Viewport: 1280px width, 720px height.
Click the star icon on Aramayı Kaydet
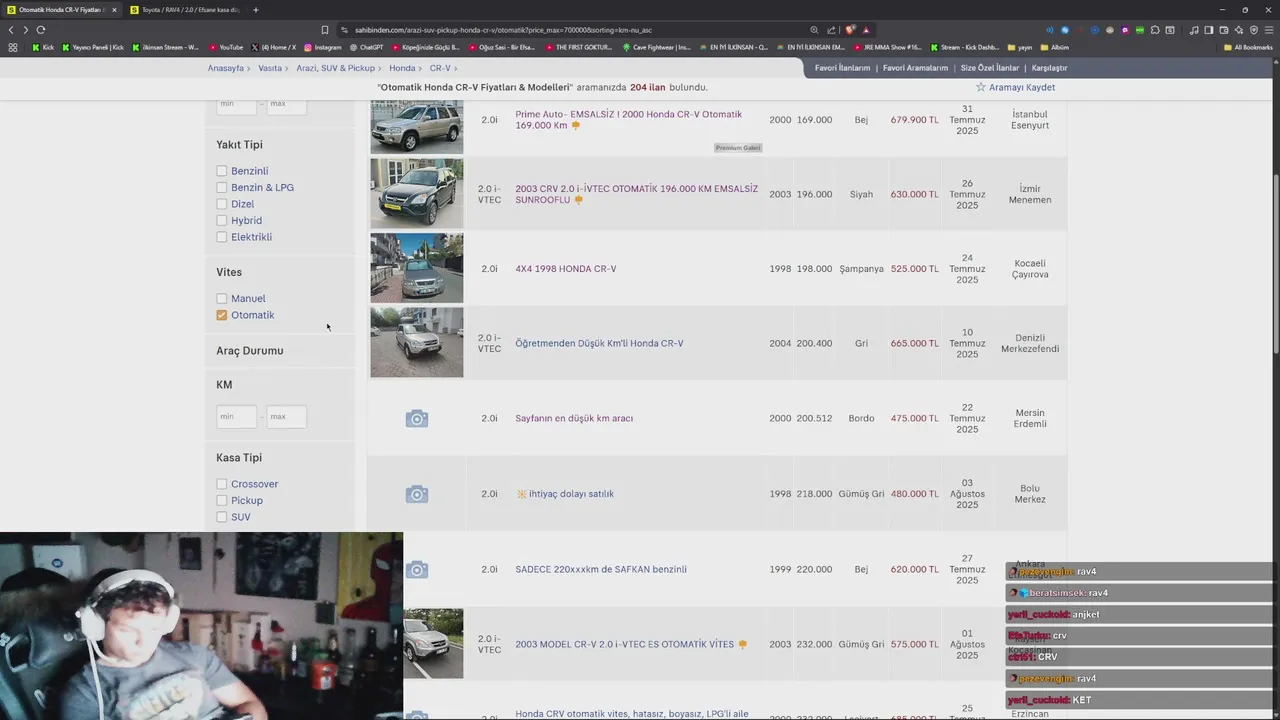[x=981, y=87]
